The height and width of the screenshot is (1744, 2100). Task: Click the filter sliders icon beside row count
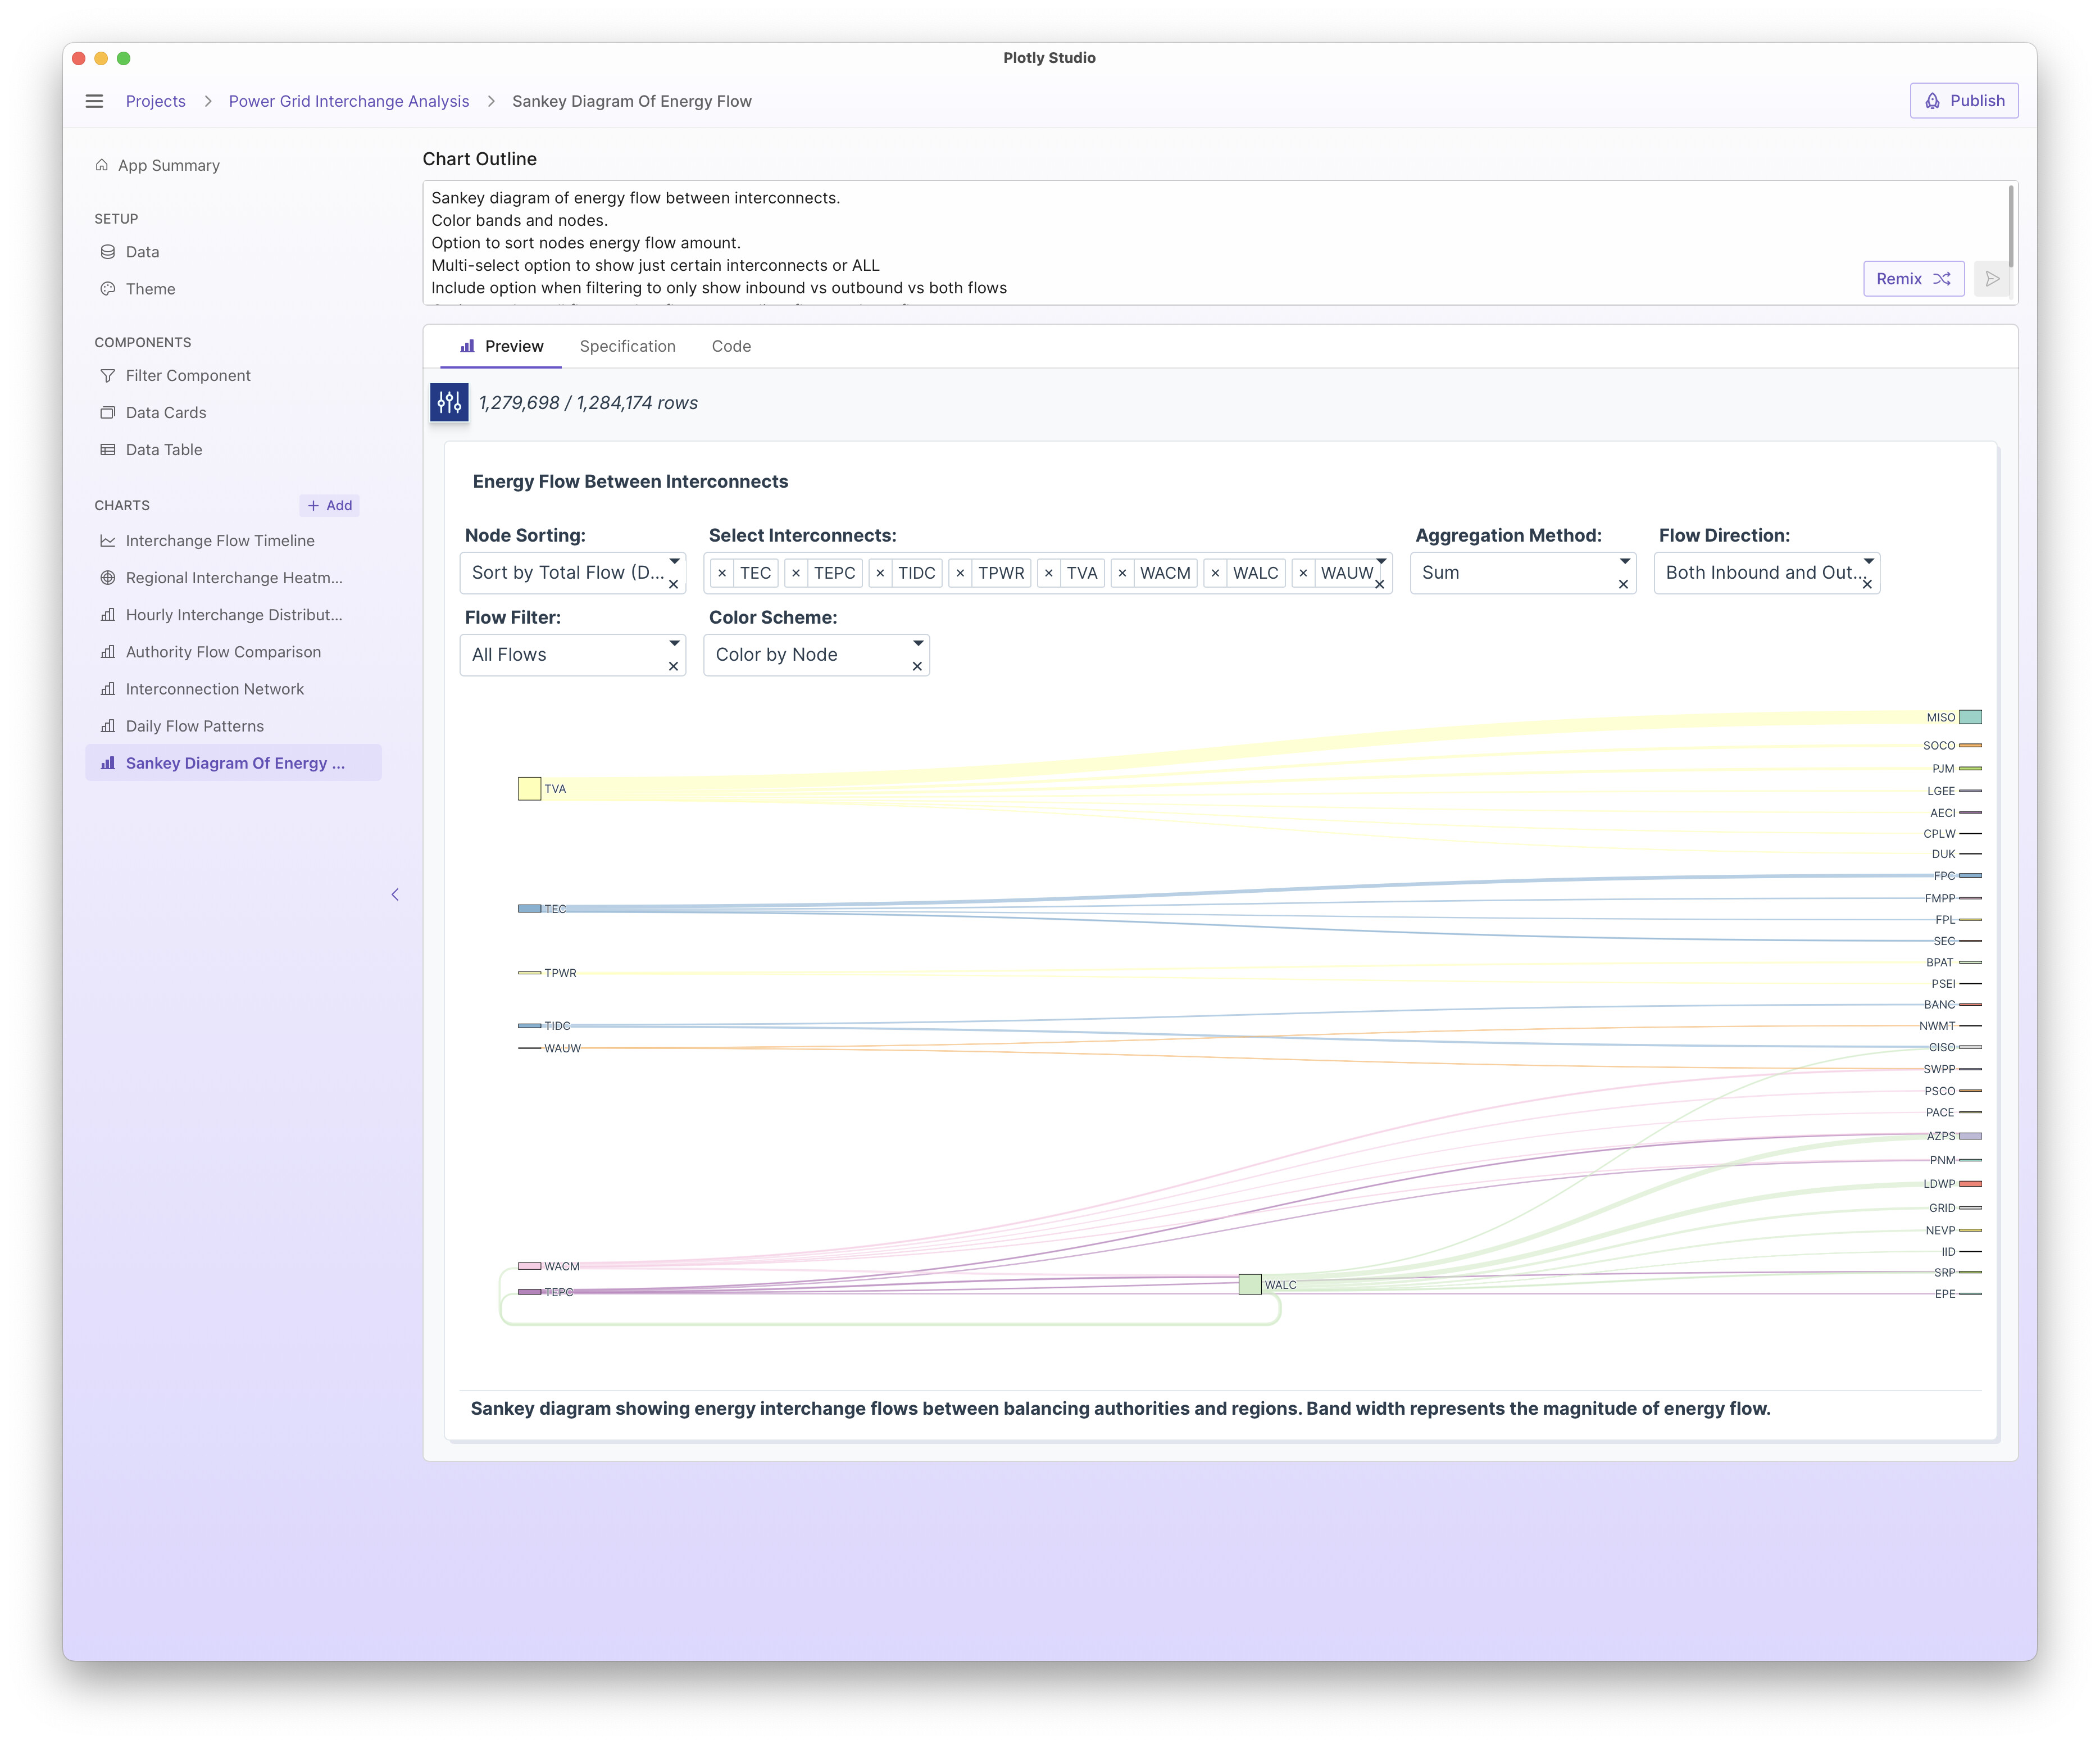[x=449, y=402]
